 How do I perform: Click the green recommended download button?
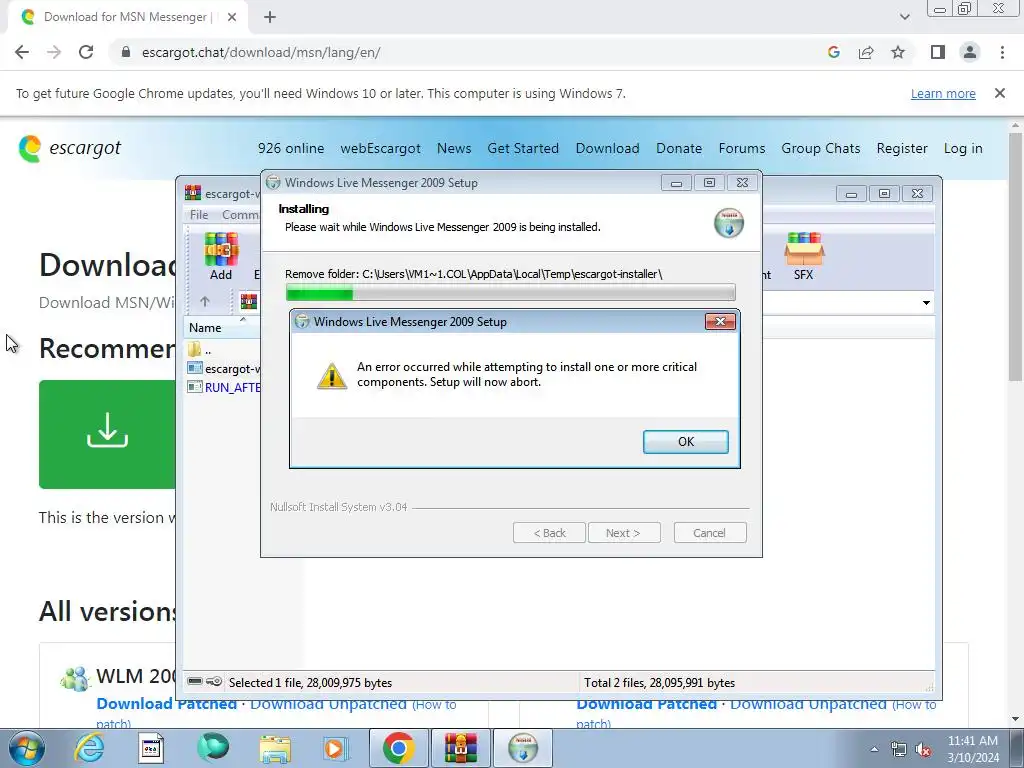coord(107,434)
